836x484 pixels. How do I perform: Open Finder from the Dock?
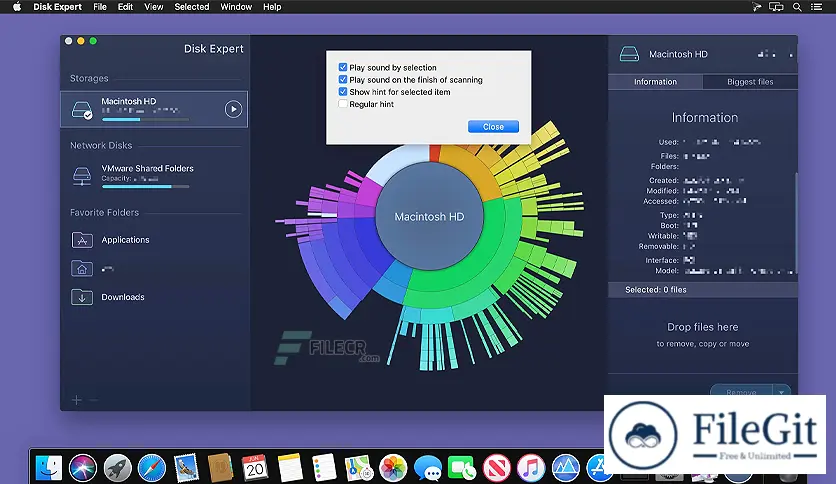pos(49,468)
